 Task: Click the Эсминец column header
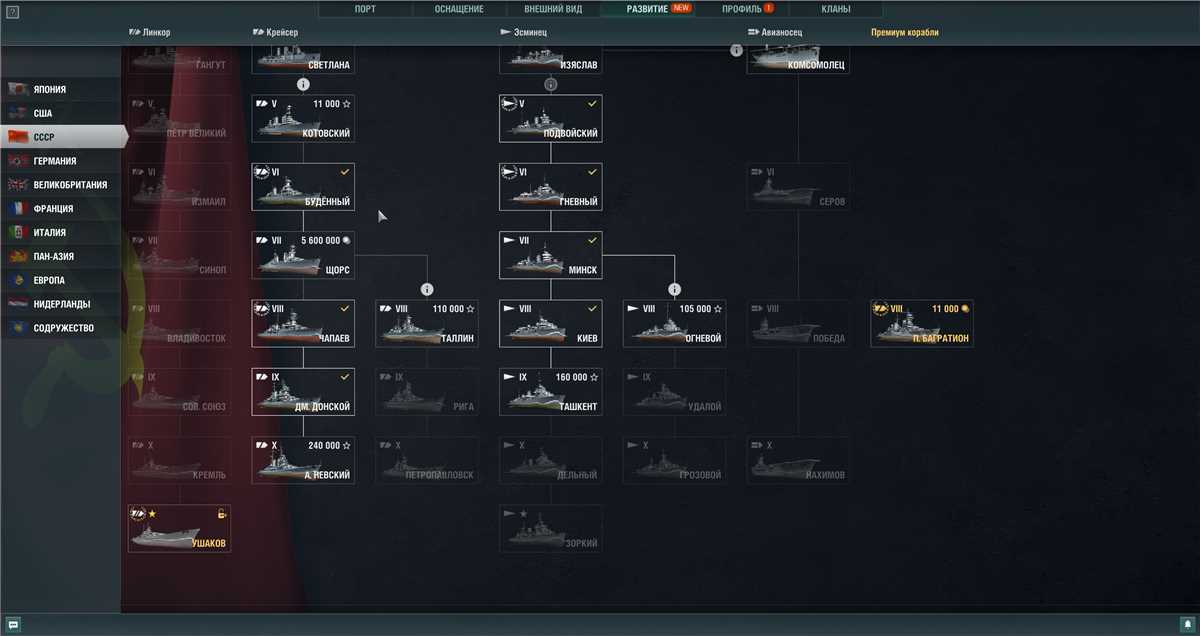(523, 32)
